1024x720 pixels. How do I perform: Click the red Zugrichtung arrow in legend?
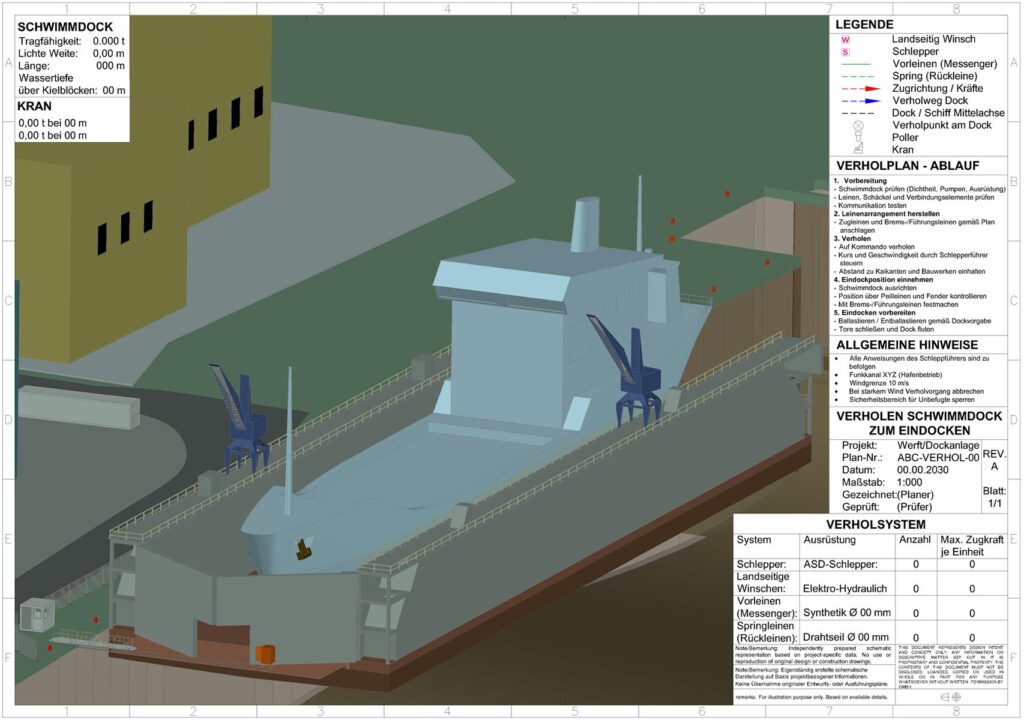coord(861,88)
